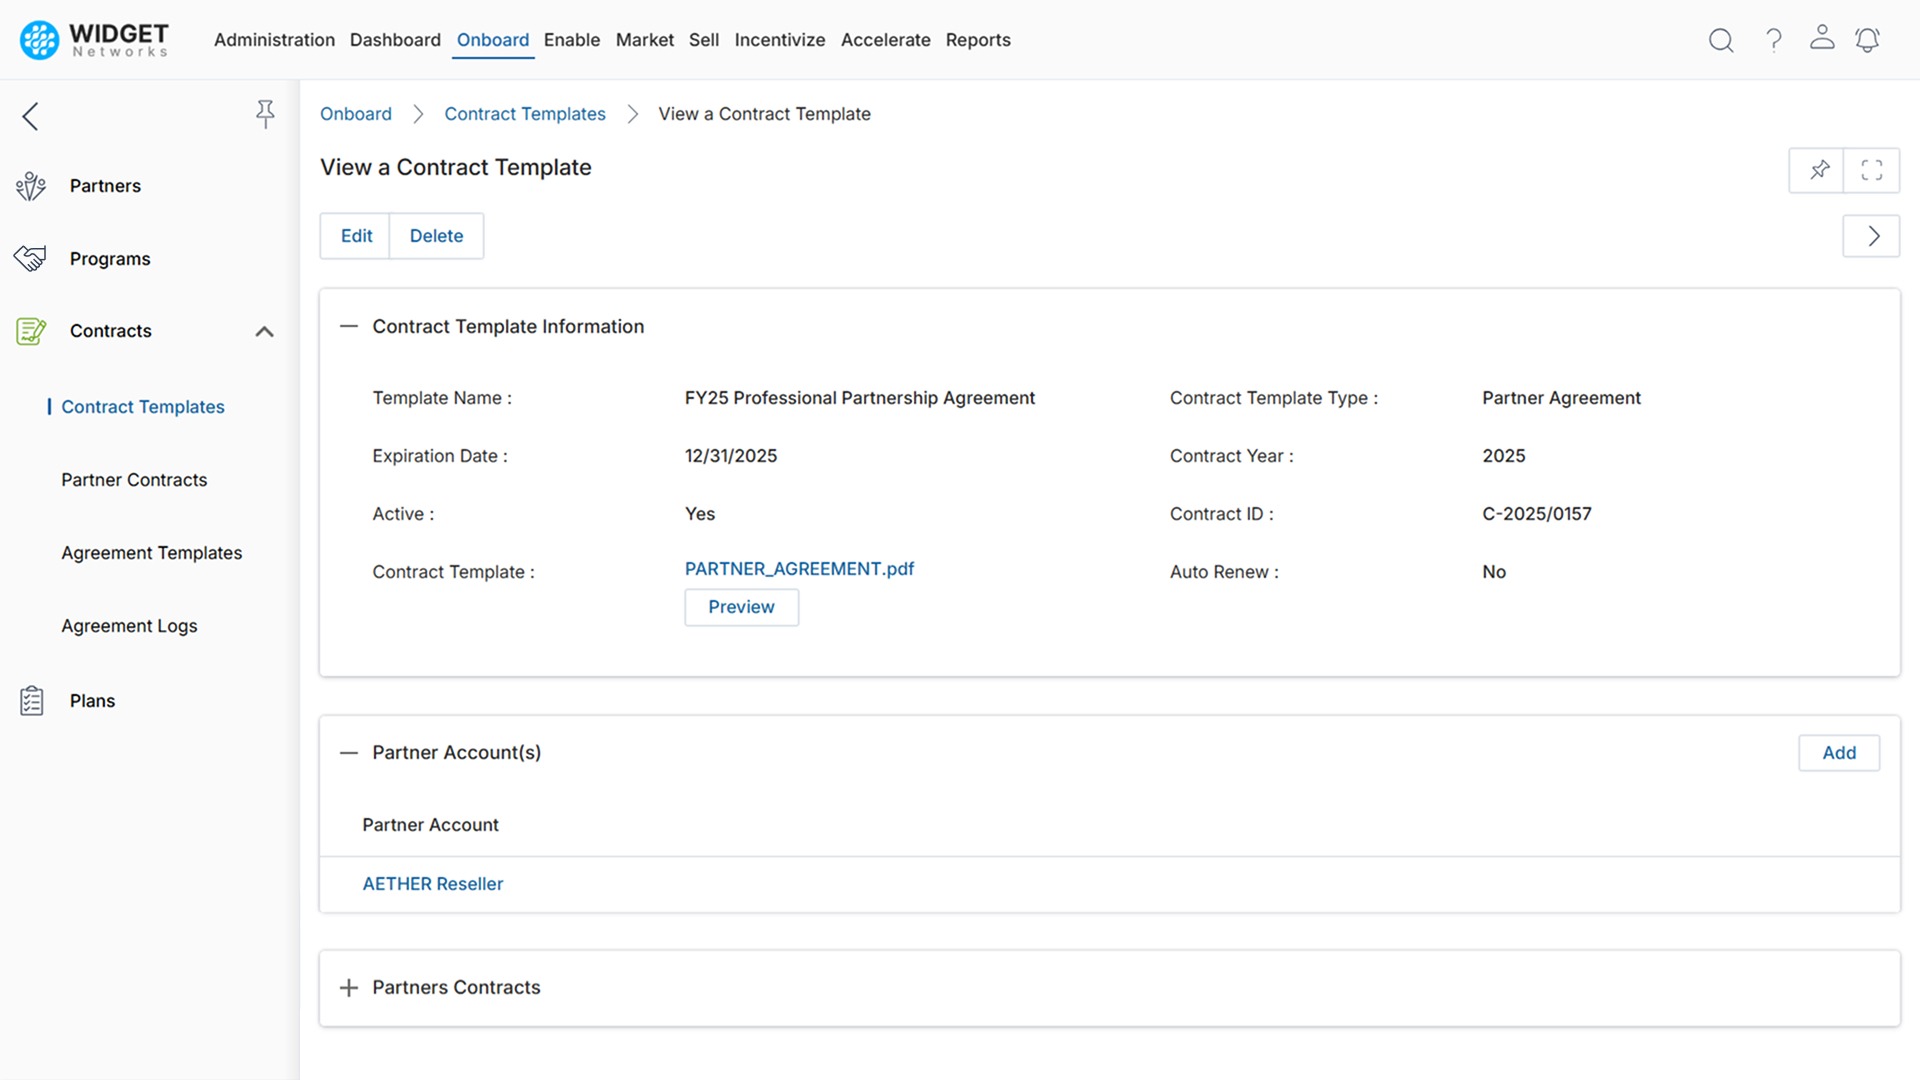Image resolution: width=1920 pixels, height=1080 pixels.
Task: Collapse the Contract Template Information section
Action: (x=348, y=326)
